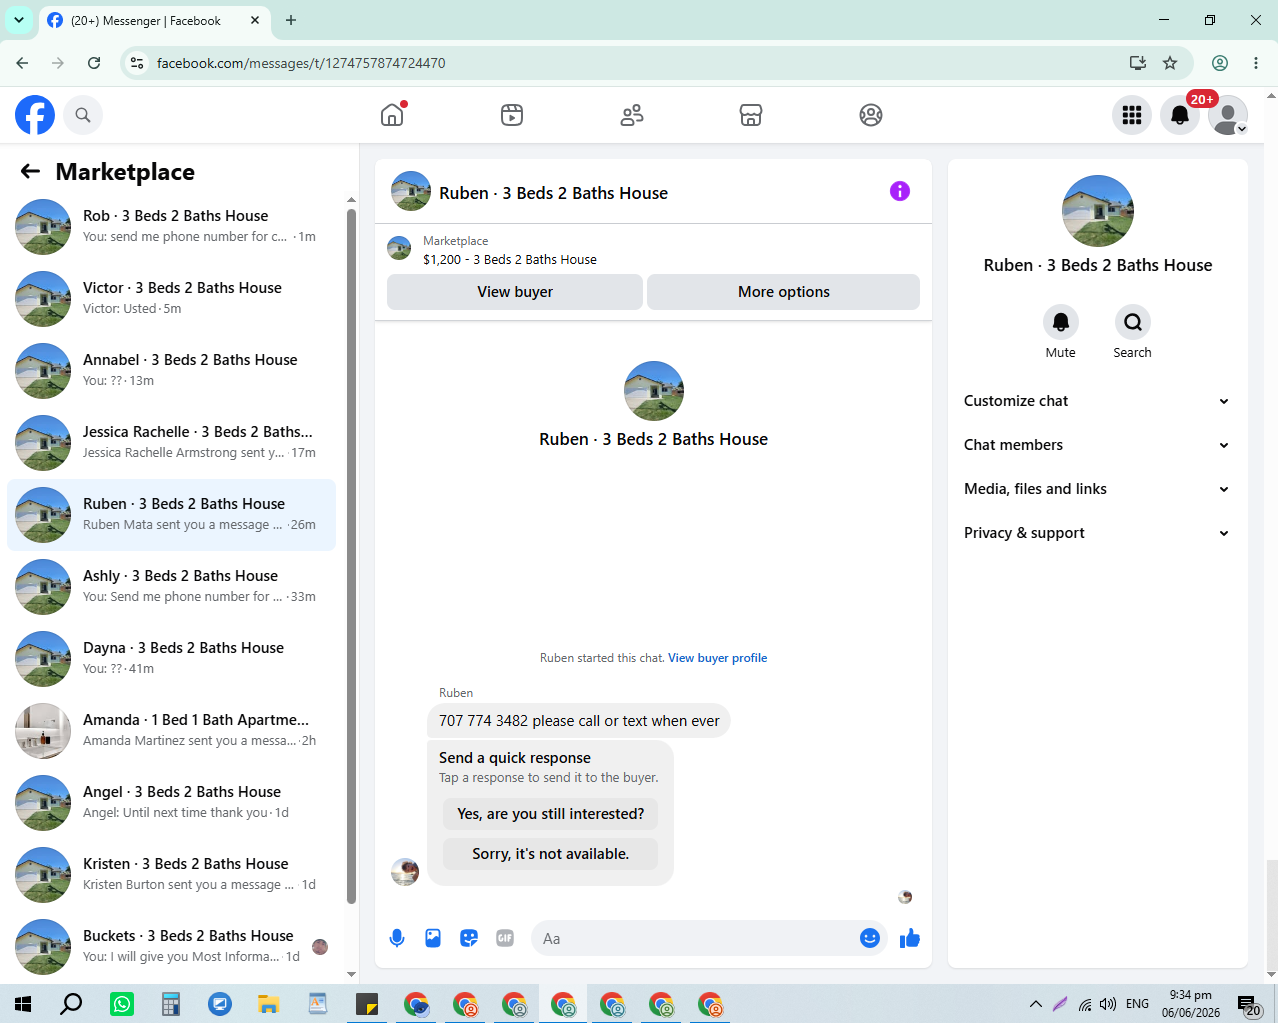
Task: View site information icon in address bar
Action: coord(137,63)
